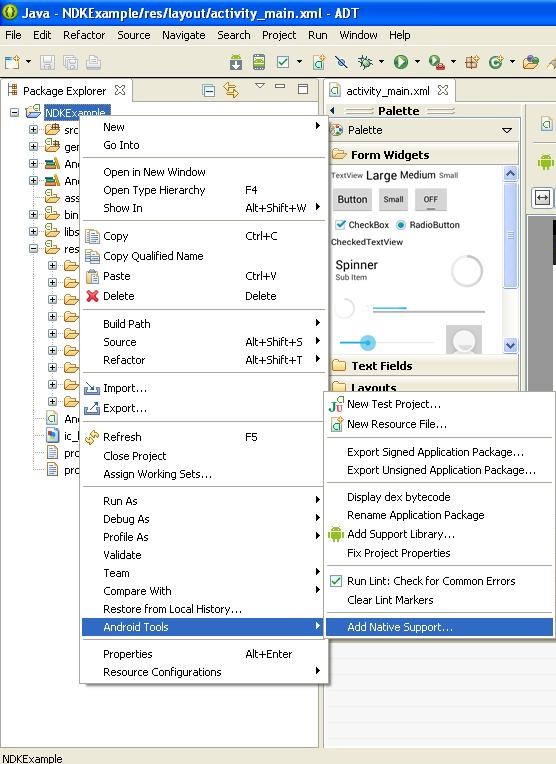Open the Android Virtual Device Manager icon

pyautogui.click(x=259, y=62)
